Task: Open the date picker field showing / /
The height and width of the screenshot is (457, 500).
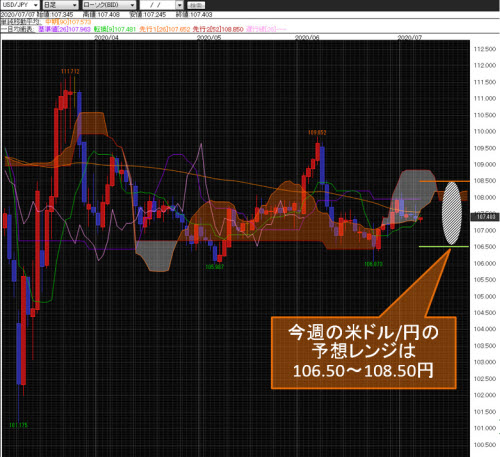Action: [161, 5]
